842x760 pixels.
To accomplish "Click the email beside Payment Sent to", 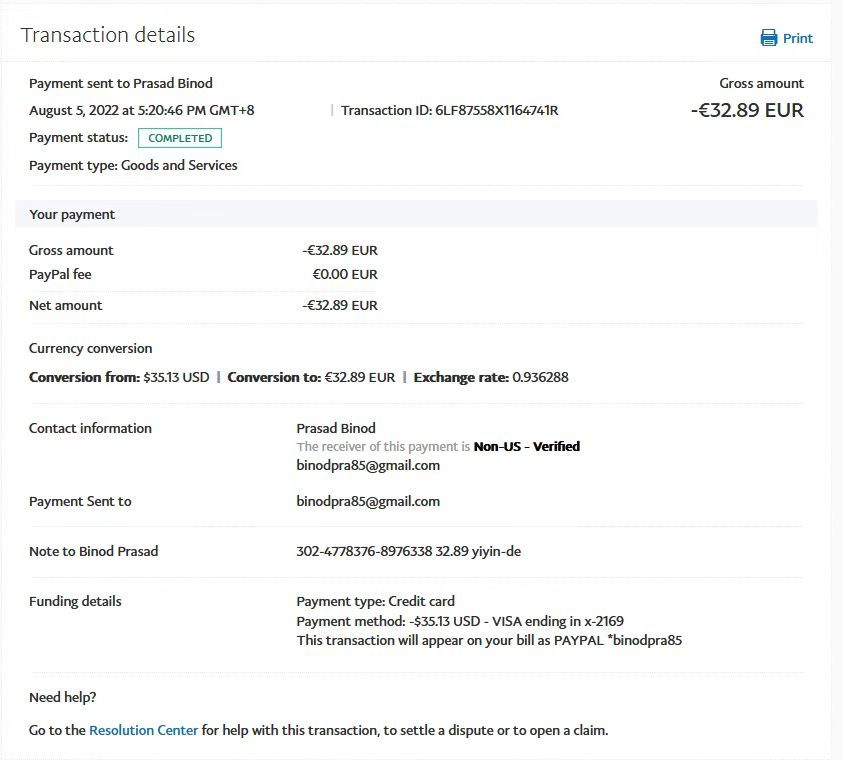I will coord(368,501).
